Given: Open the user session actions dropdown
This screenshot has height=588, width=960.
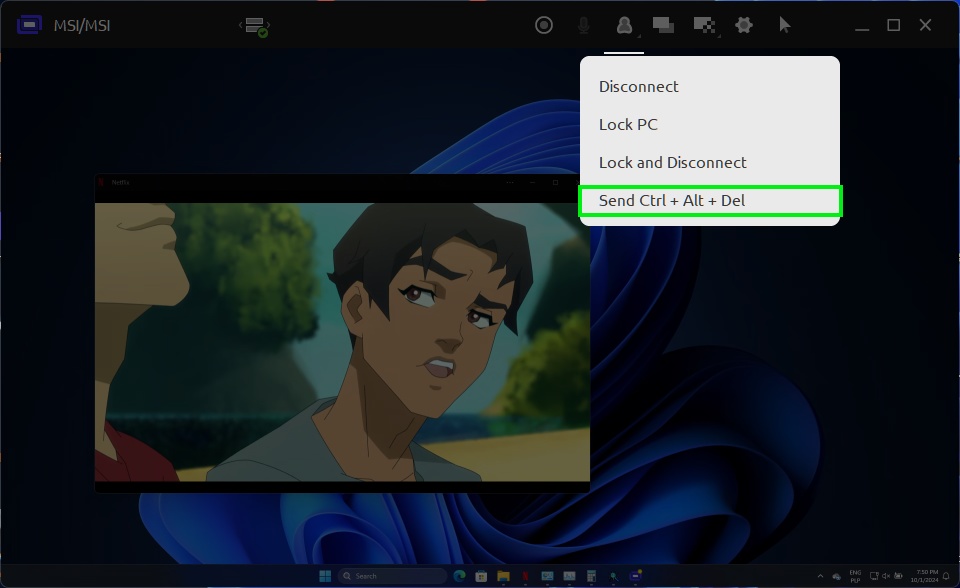Looking at the screenshot, I should pos(624,25).
